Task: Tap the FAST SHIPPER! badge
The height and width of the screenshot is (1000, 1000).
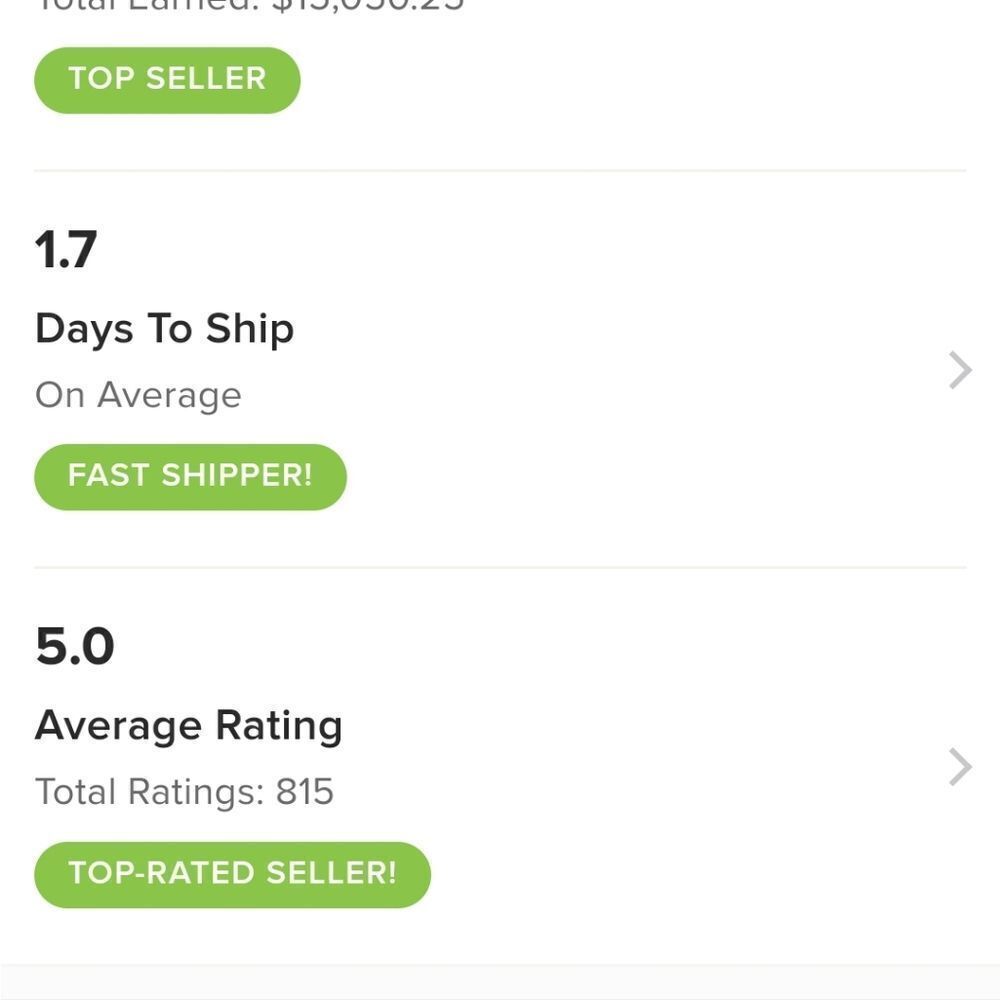Action: [x=190, y=477]
